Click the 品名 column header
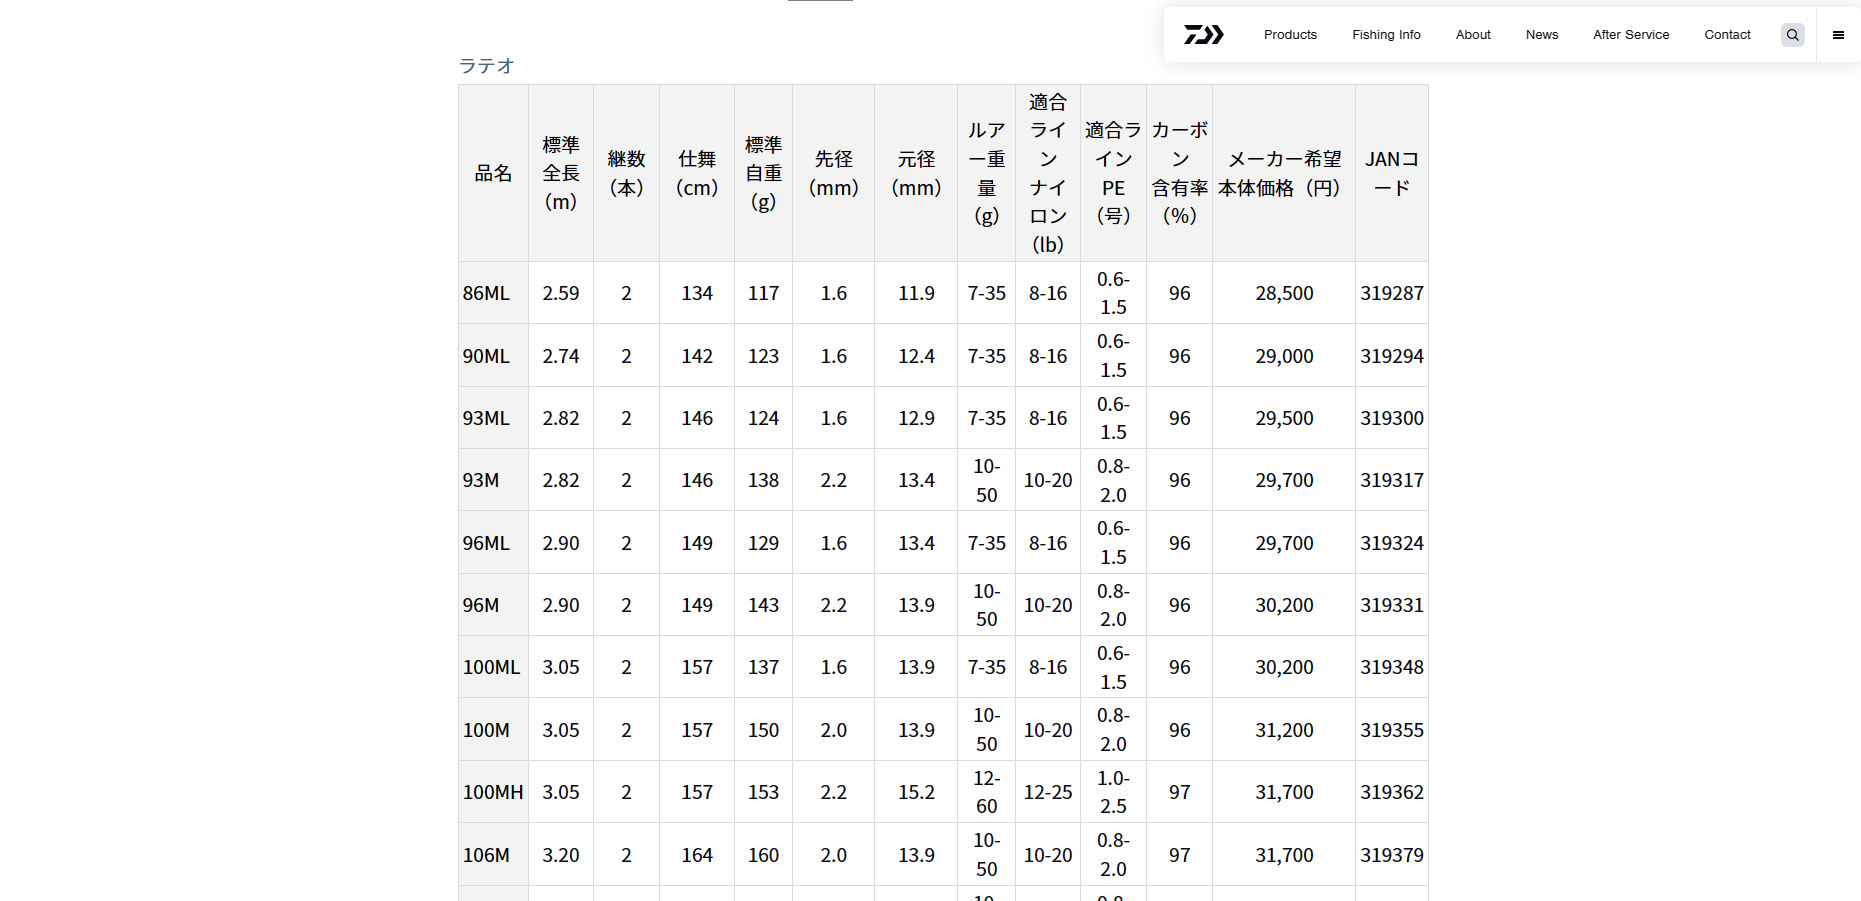Viewport: 1861px width, 901px height. pyautogui.click(x=493, y=173)
